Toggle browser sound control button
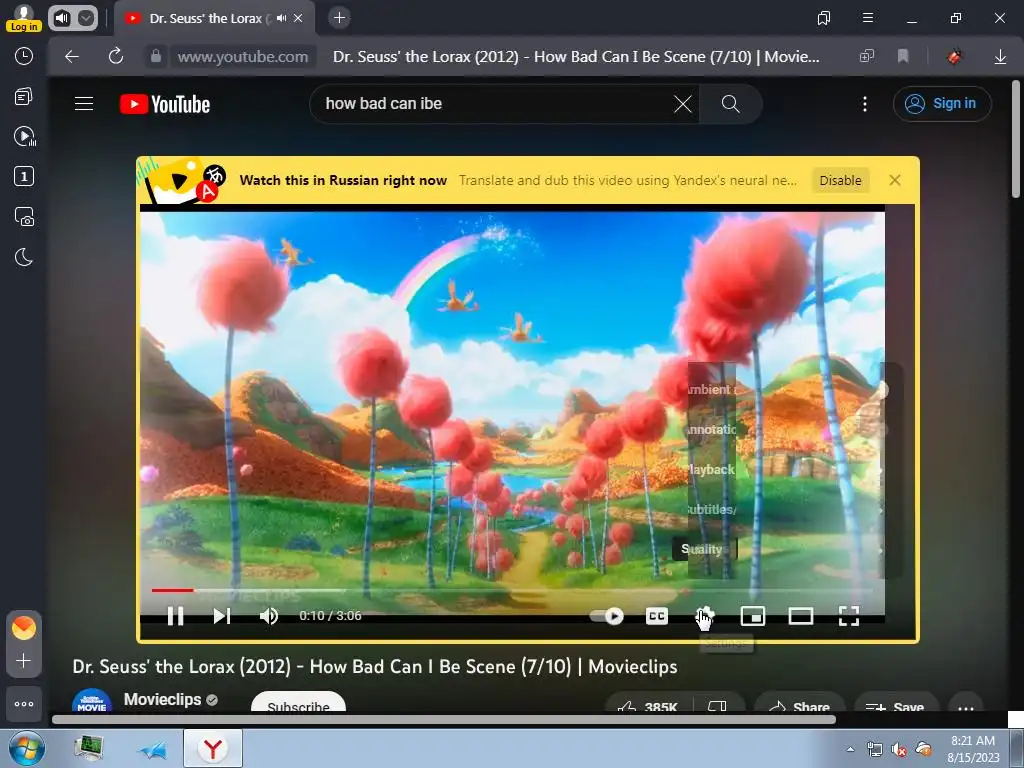 pos(61,18)
